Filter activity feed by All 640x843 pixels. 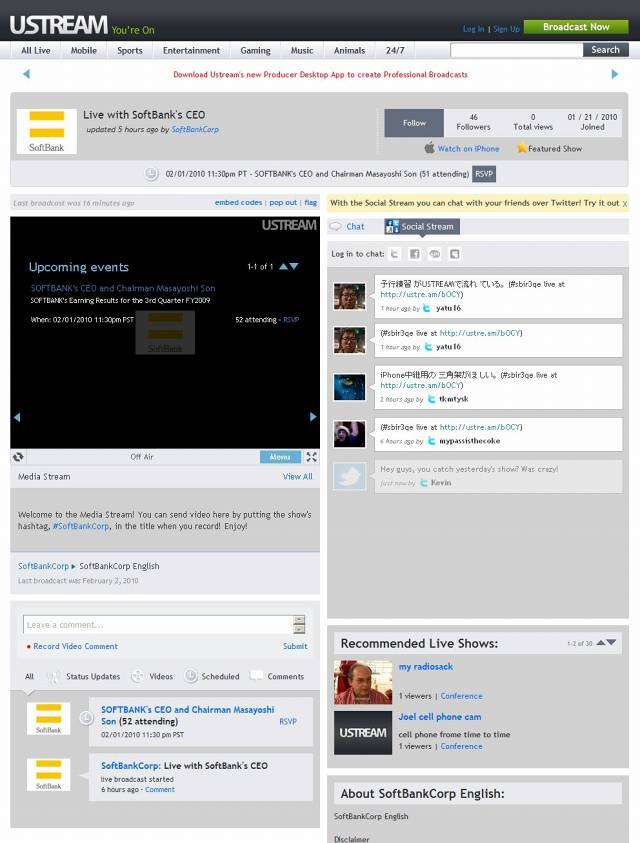(29, 676)
